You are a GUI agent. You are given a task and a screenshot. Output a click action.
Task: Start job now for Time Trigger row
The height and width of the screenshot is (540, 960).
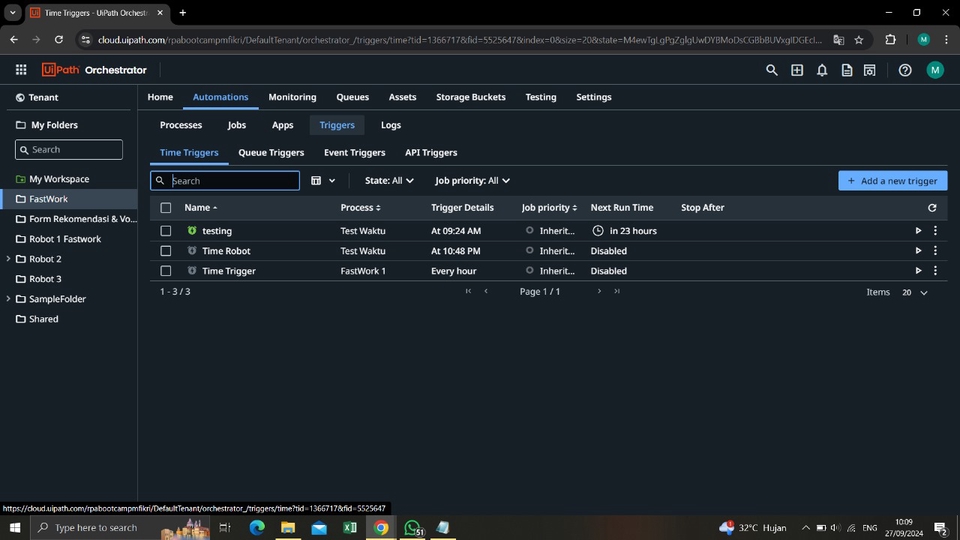click(x=918, y=271)
